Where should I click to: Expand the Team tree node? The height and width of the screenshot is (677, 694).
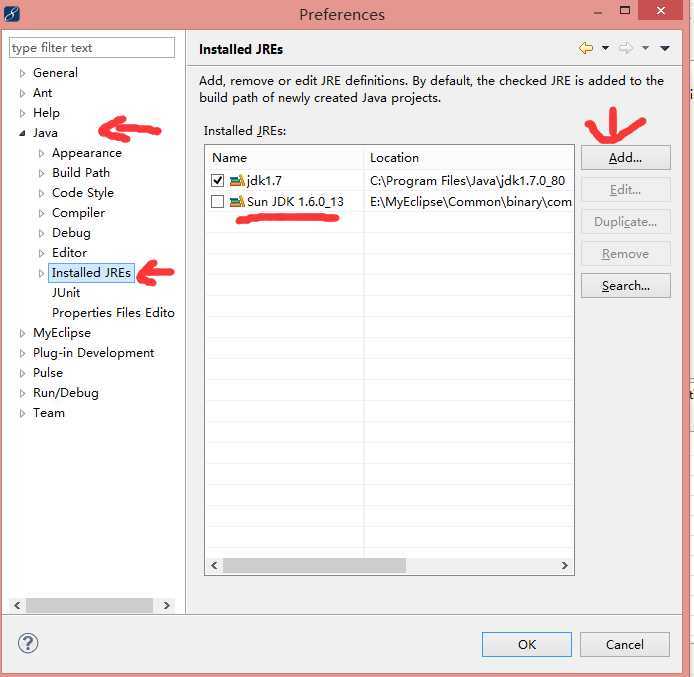pyautogui.click(x=23, y=413)
